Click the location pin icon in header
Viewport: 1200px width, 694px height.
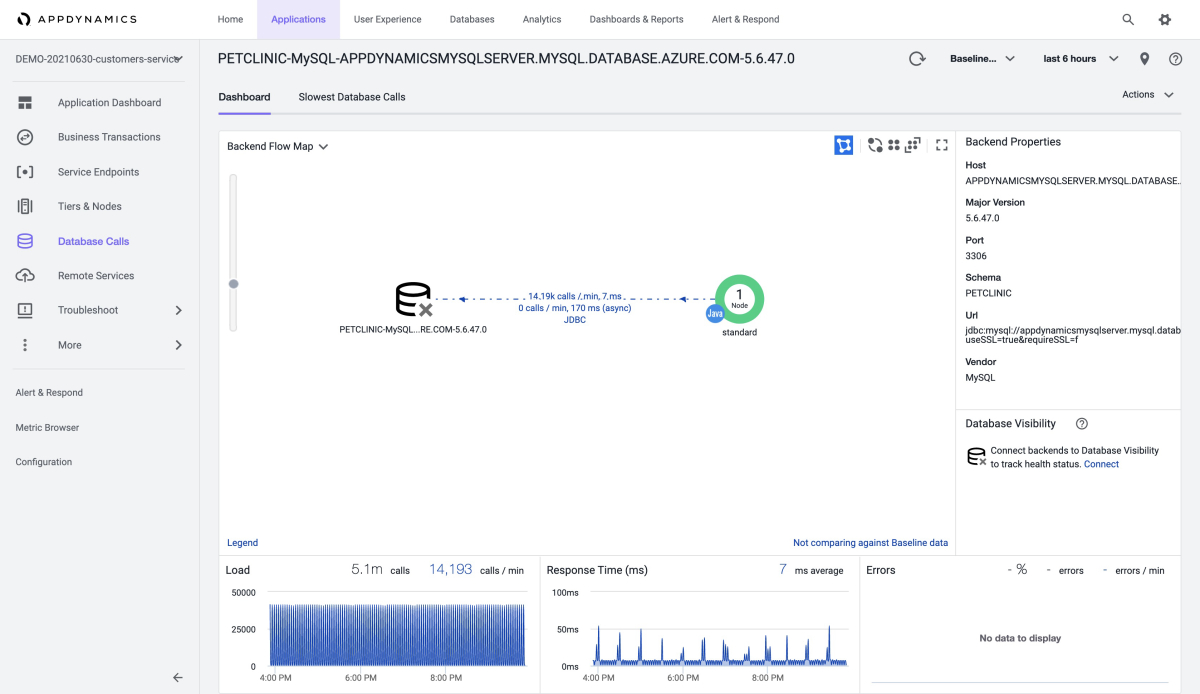click(1145, 59)
